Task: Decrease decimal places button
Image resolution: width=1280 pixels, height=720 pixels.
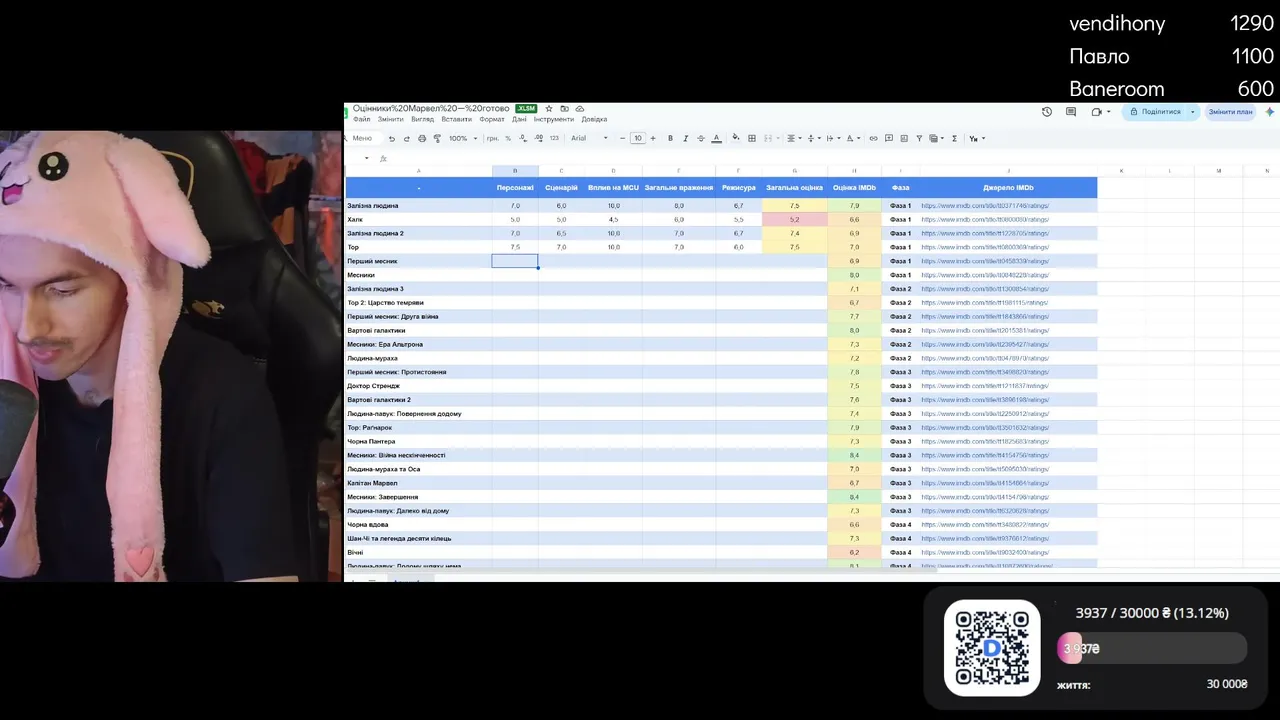Action: (522, 138)
